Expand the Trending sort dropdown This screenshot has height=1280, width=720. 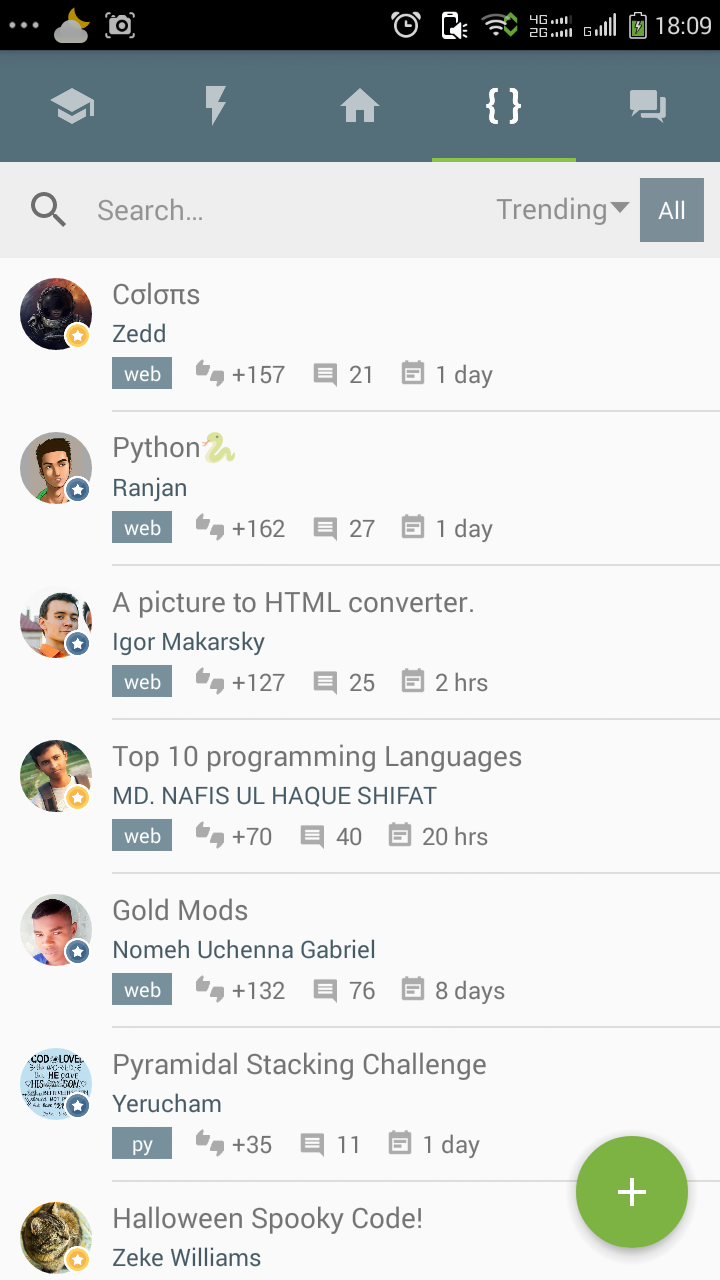tap(562, 209)
